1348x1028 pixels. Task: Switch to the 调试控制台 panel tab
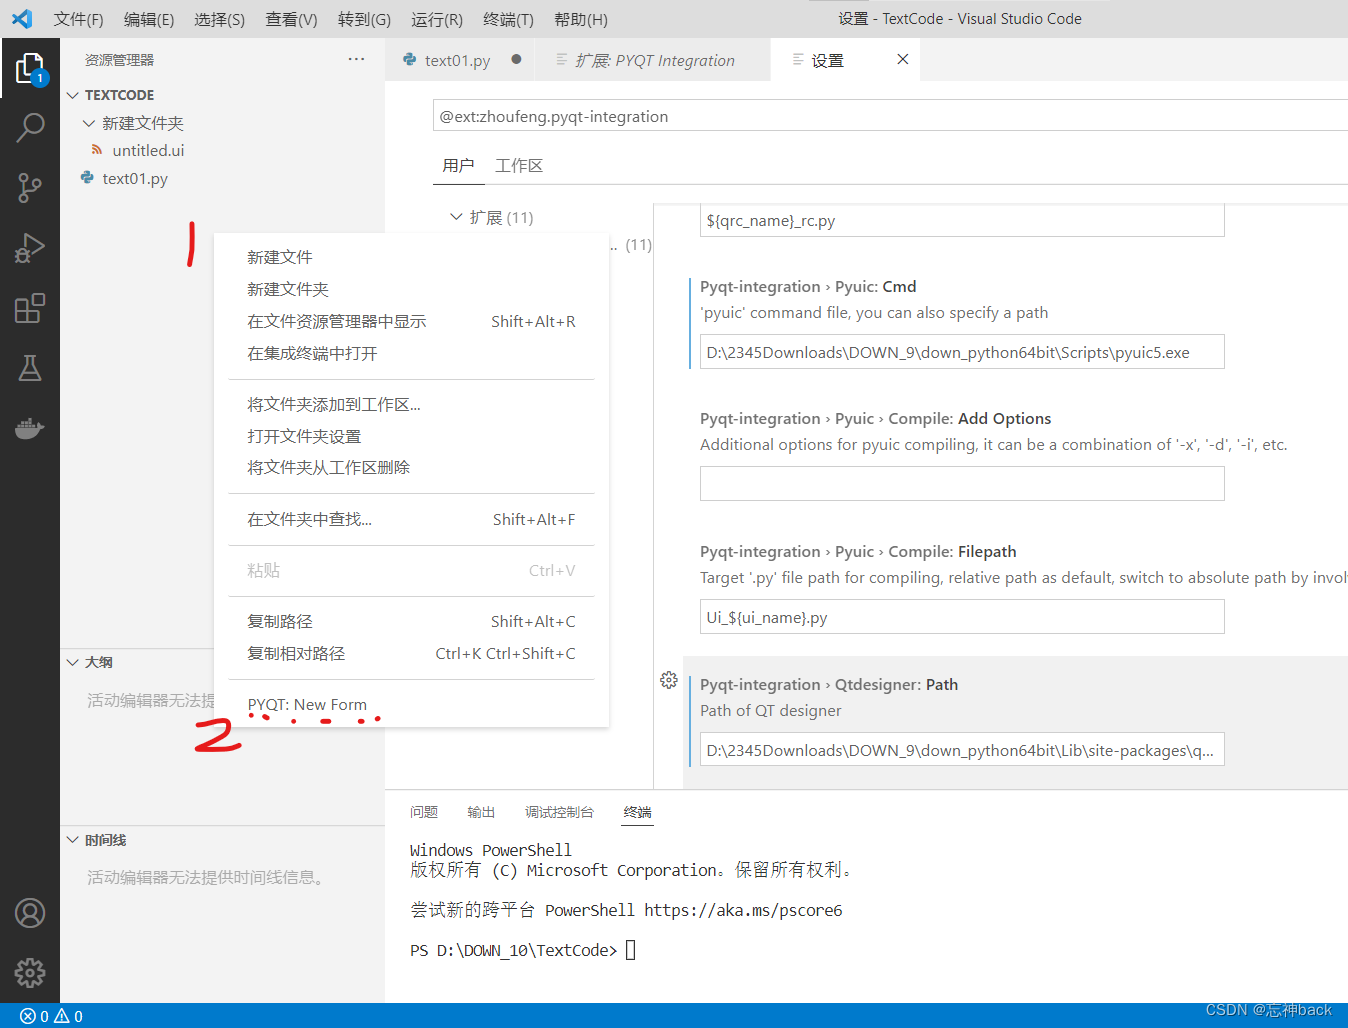coord(559,812)
